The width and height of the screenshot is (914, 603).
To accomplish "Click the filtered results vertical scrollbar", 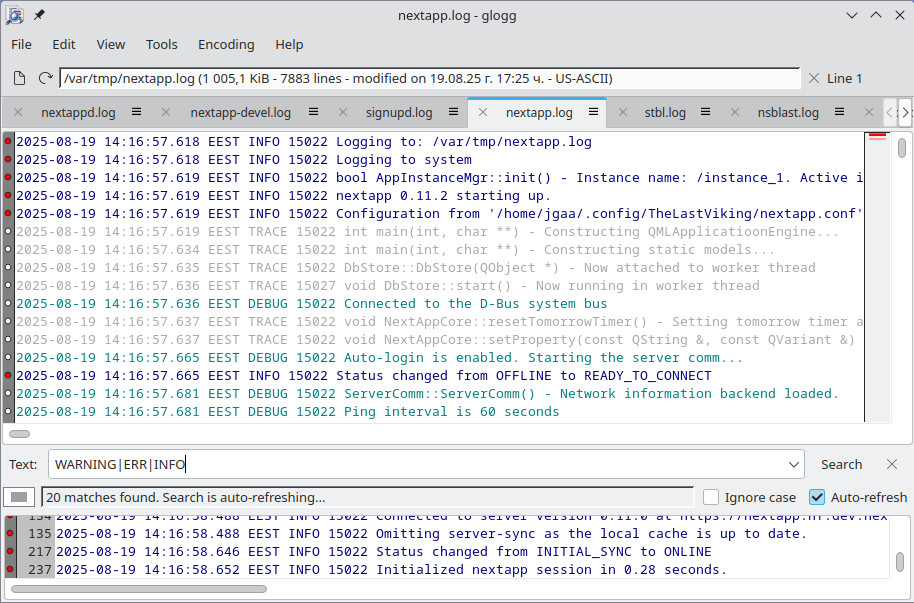I will coord(900,562).
